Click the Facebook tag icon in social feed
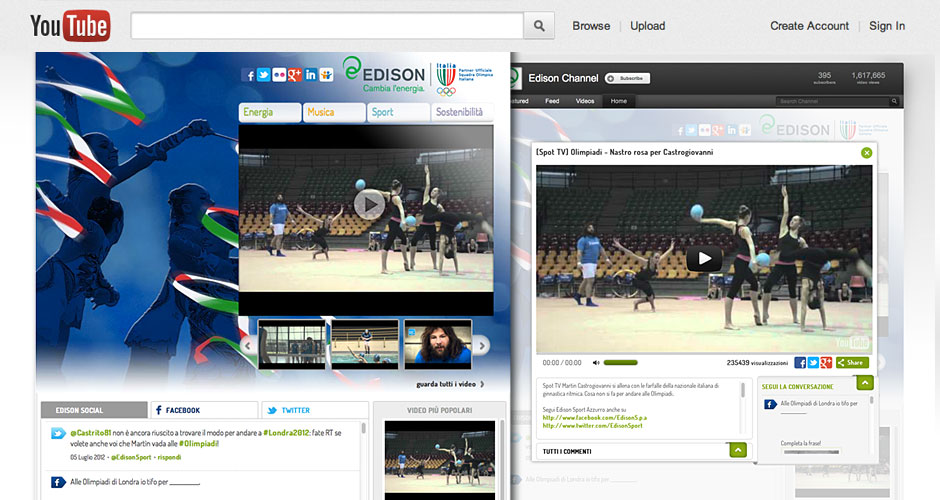Viewport: 940px width, 500px height. pyautogui.click(x=58, y=482)
